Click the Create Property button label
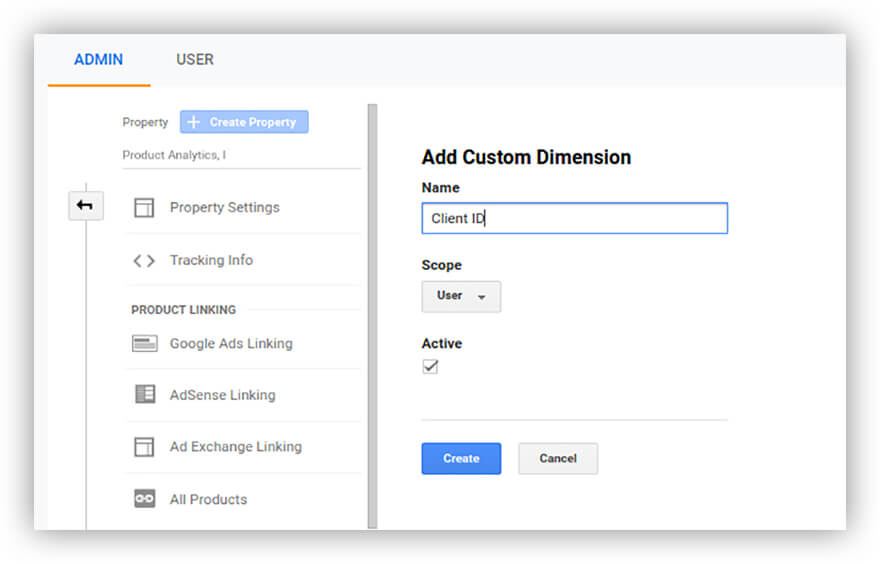The width and height of the screenshot is (880, 564). click(253, 122)
